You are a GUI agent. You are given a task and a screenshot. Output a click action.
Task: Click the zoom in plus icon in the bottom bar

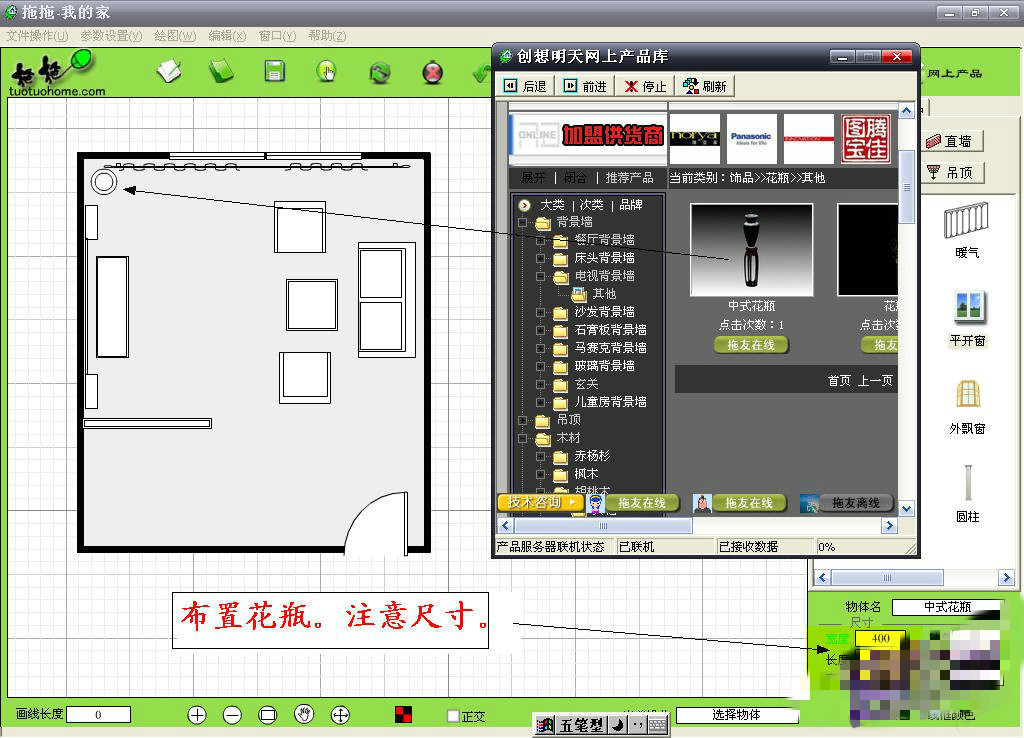tap(197, 715)
